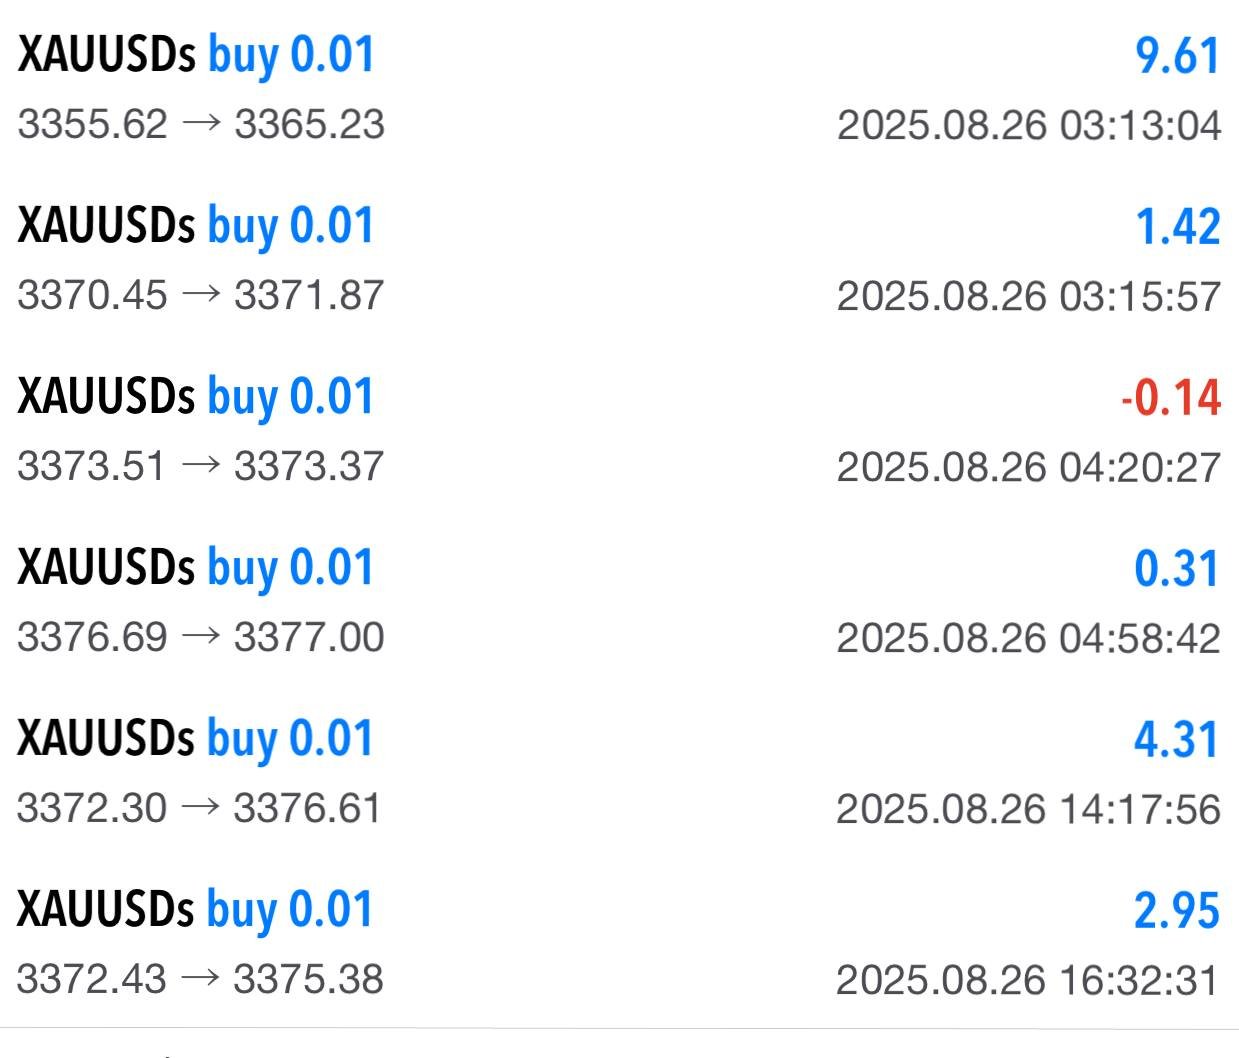The image size is (1239, 1058).
Task: Tap the 3373.51 → 3373.37 price line
Action: pyautogui.click(x=201, y=467)
